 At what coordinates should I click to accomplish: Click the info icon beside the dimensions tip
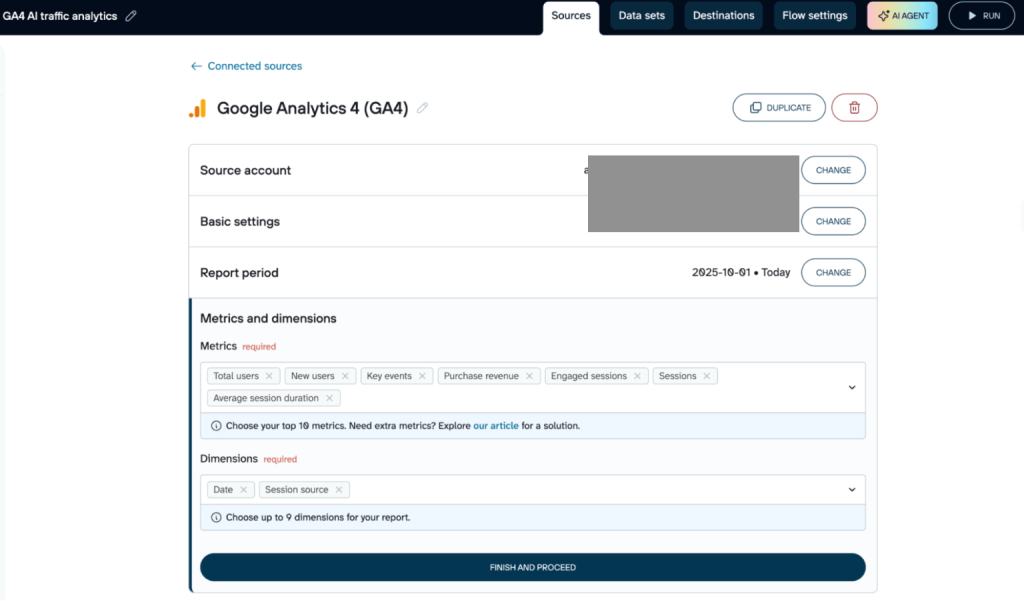(x=215, y=517)
